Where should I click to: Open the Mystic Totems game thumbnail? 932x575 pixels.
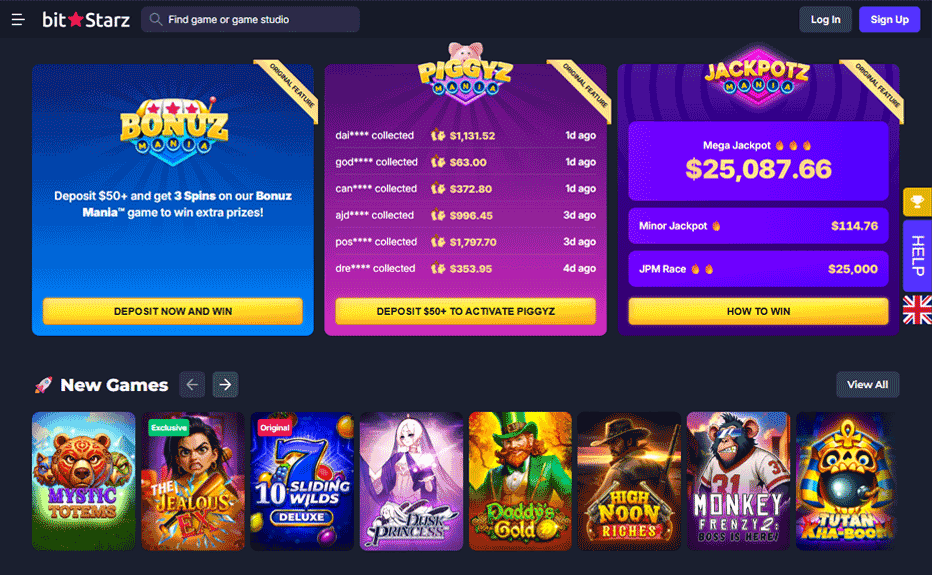tap(83, 481)
